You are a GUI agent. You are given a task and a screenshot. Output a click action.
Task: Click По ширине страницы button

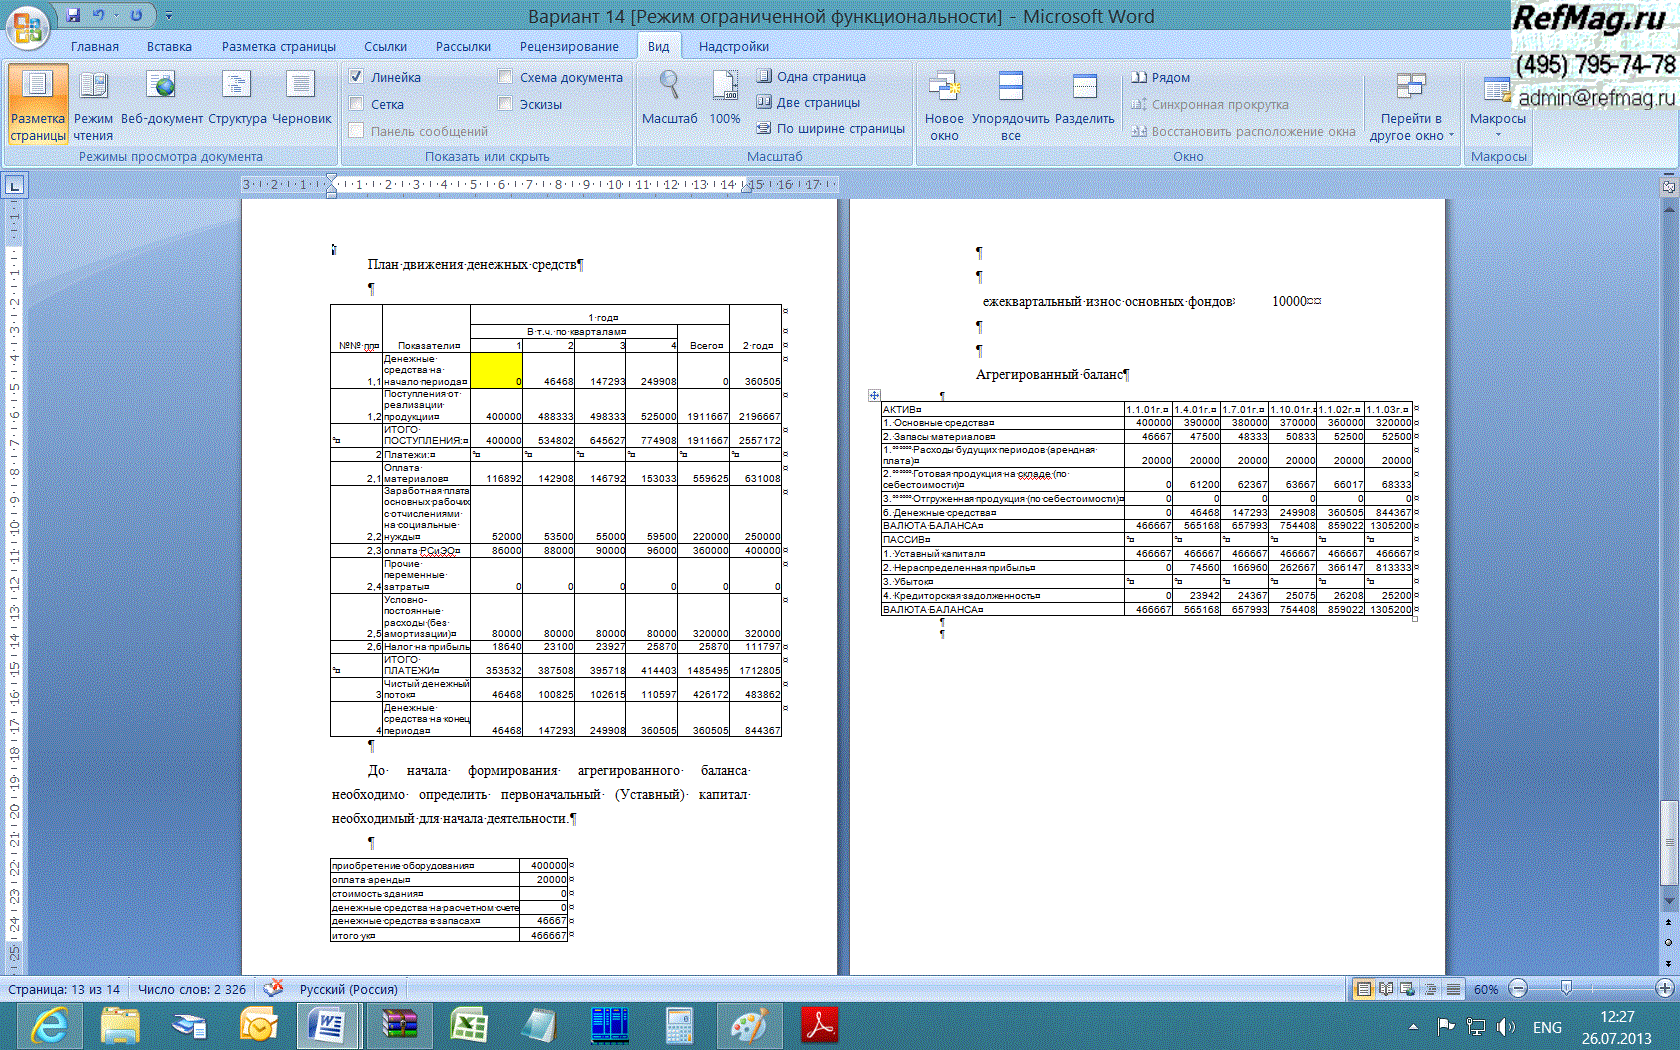(830, 128)
